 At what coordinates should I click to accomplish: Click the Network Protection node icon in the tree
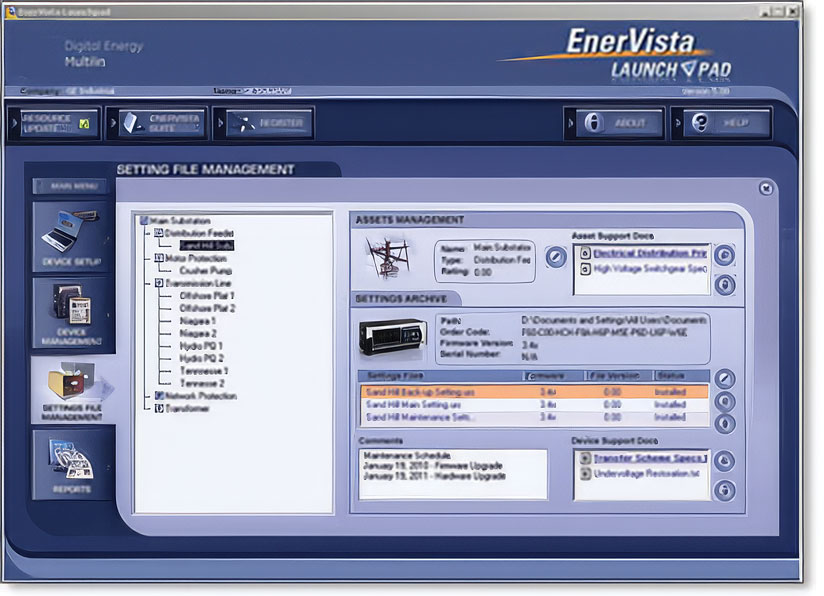[159, 395]
